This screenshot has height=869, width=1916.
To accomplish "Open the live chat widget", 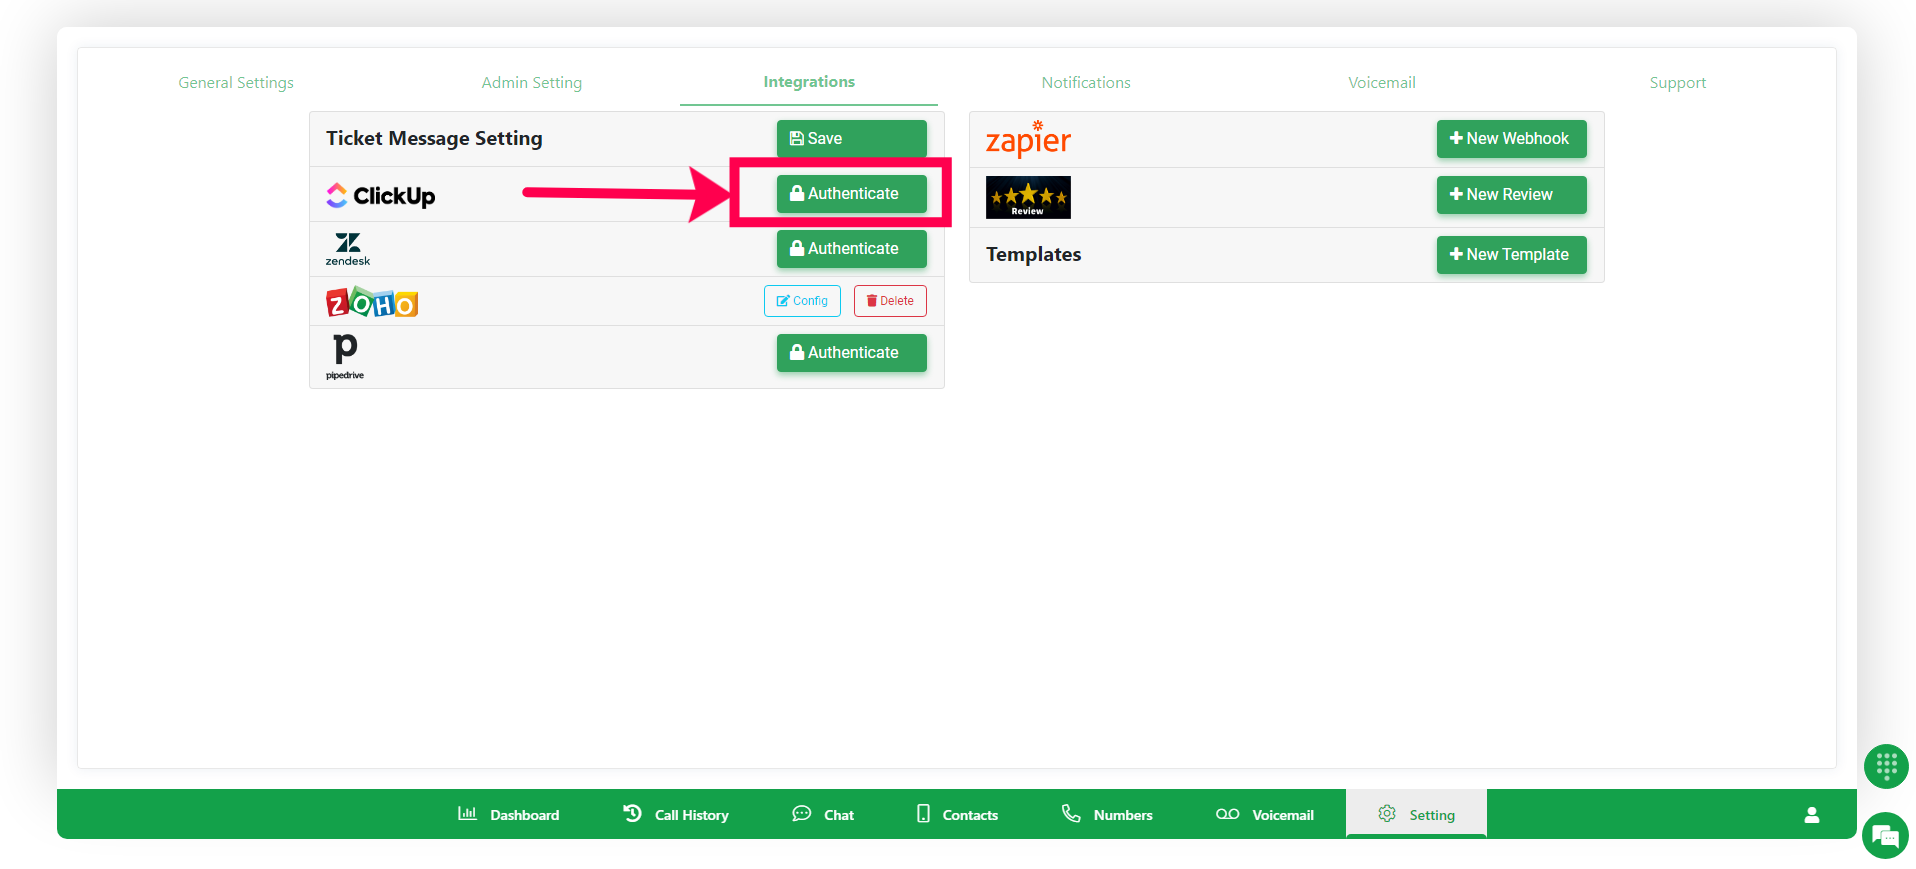I will click(1885, 835).
